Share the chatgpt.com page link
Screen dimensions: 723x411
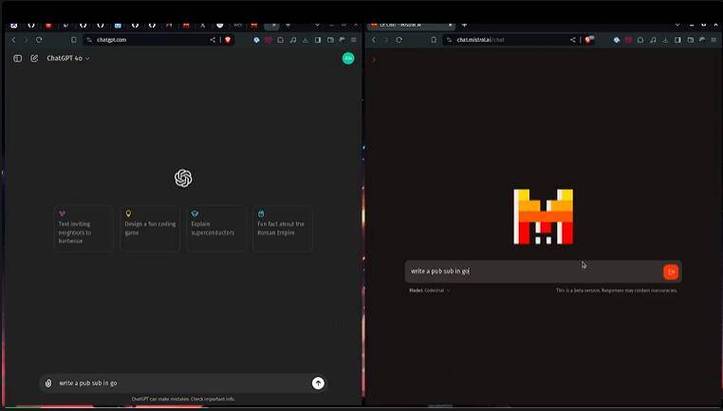point(213,40)
